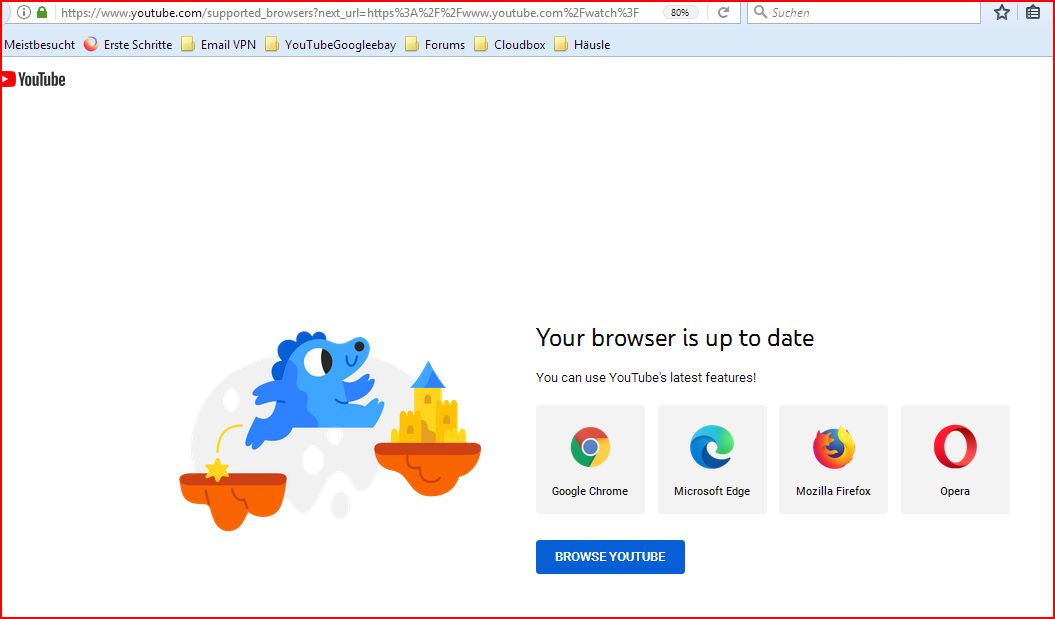Viewport: 1055px width, 619px height.
Task: Select the Google Chrome browser tile
Action: pos(590,460)
